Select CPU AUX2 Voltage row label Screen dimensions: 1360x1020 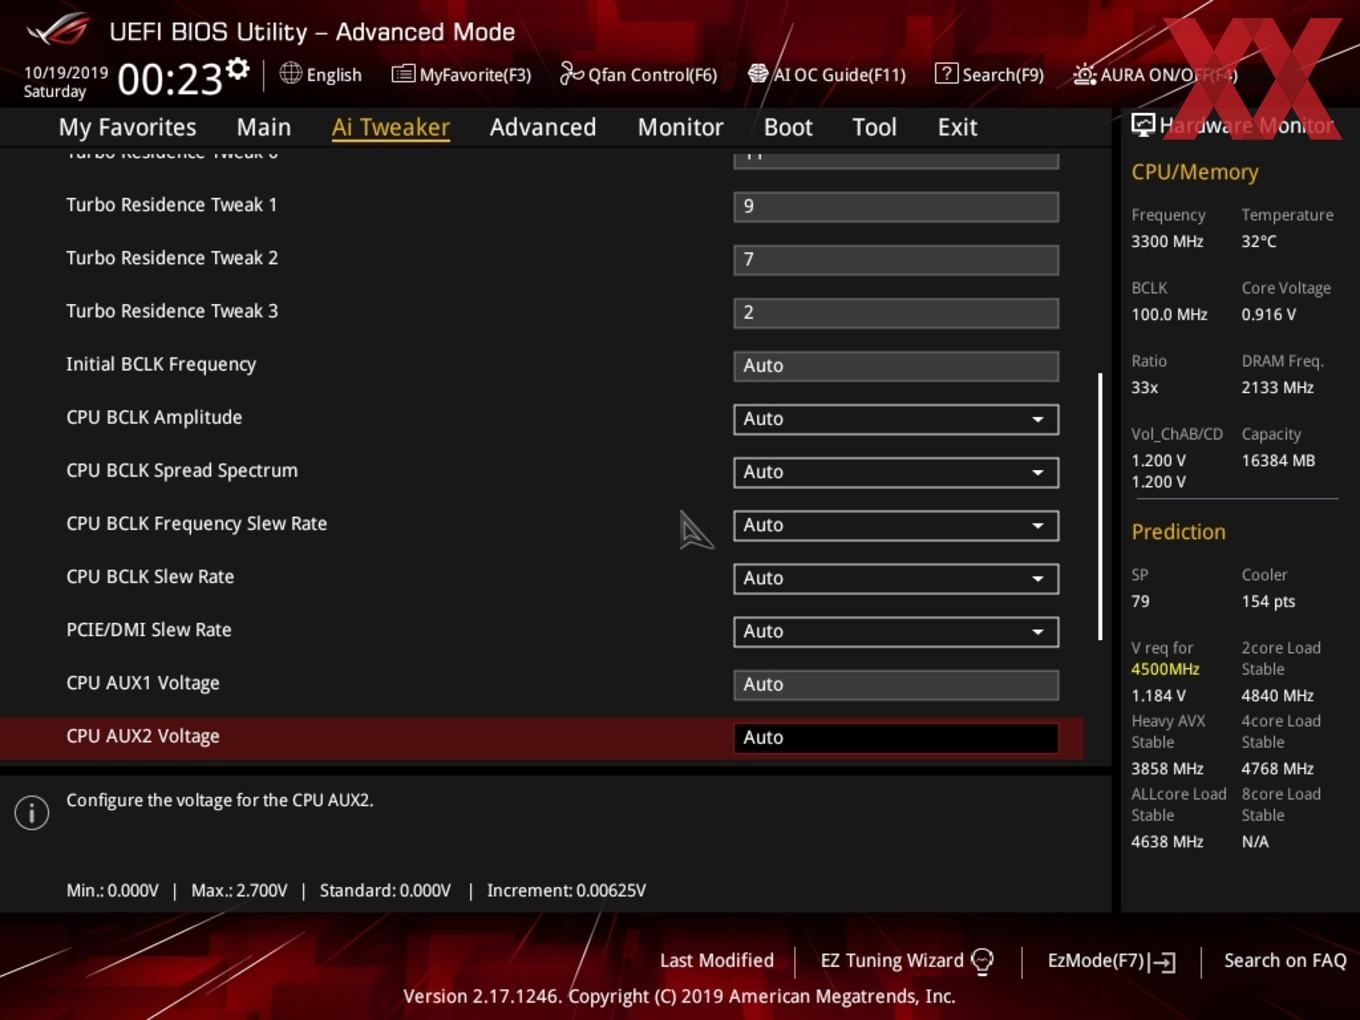pos(143,737)
